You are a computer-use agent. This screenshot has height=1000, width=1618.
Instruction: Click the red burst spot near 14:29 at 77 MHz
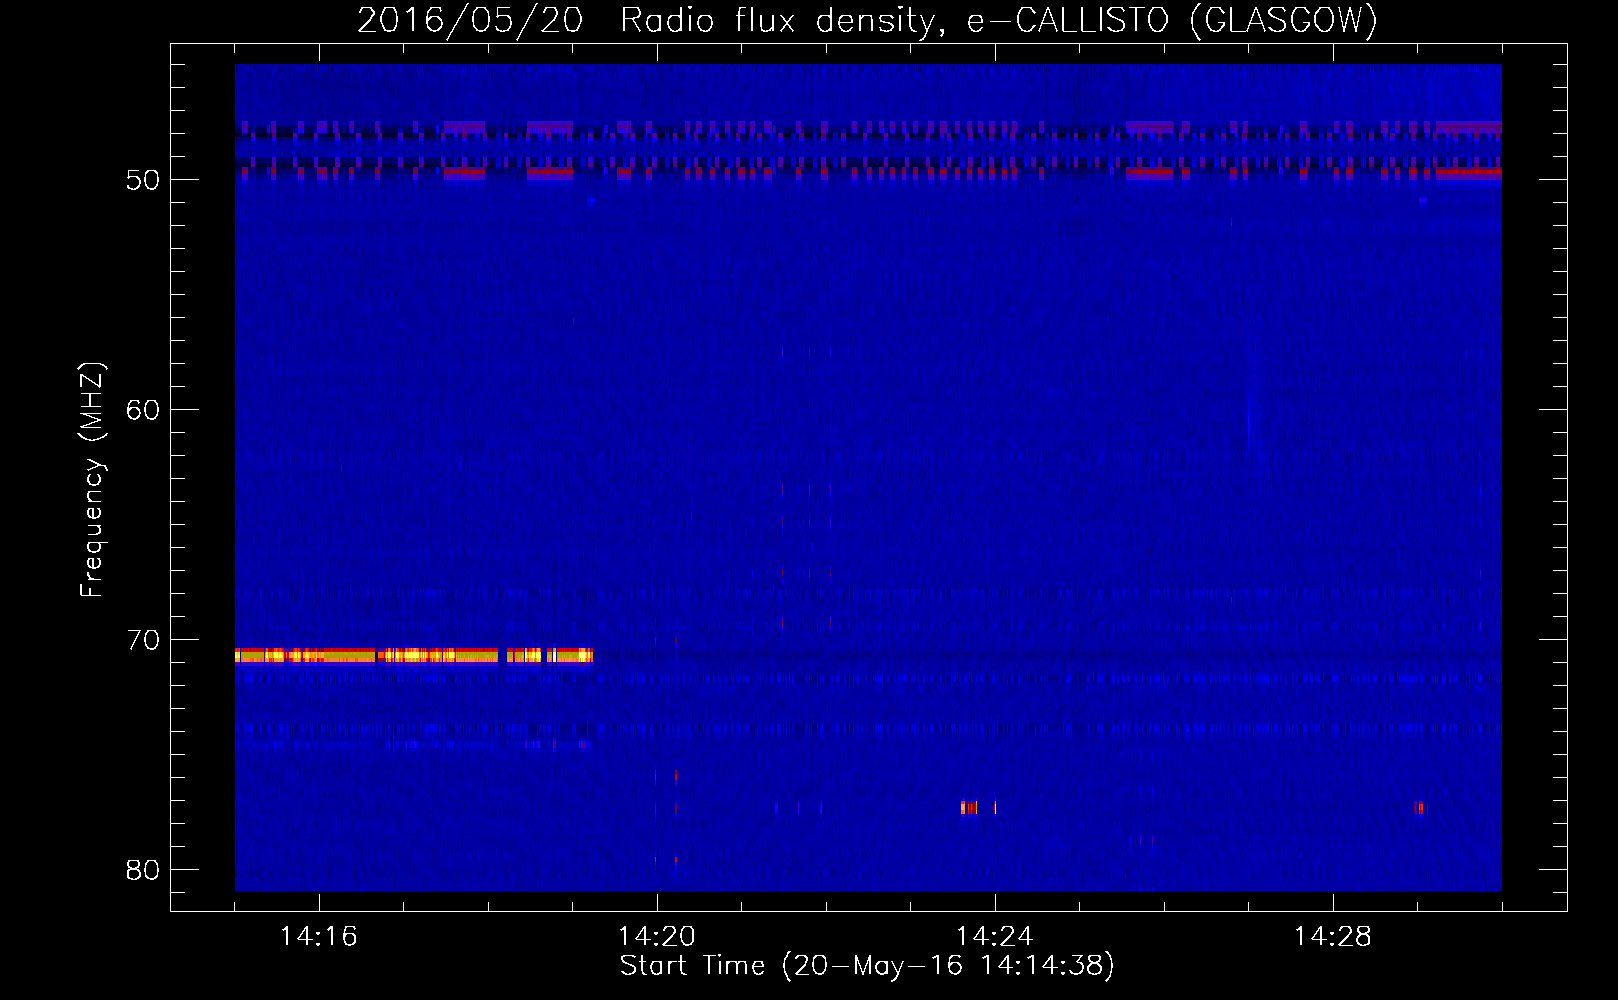click(1419, 808)
